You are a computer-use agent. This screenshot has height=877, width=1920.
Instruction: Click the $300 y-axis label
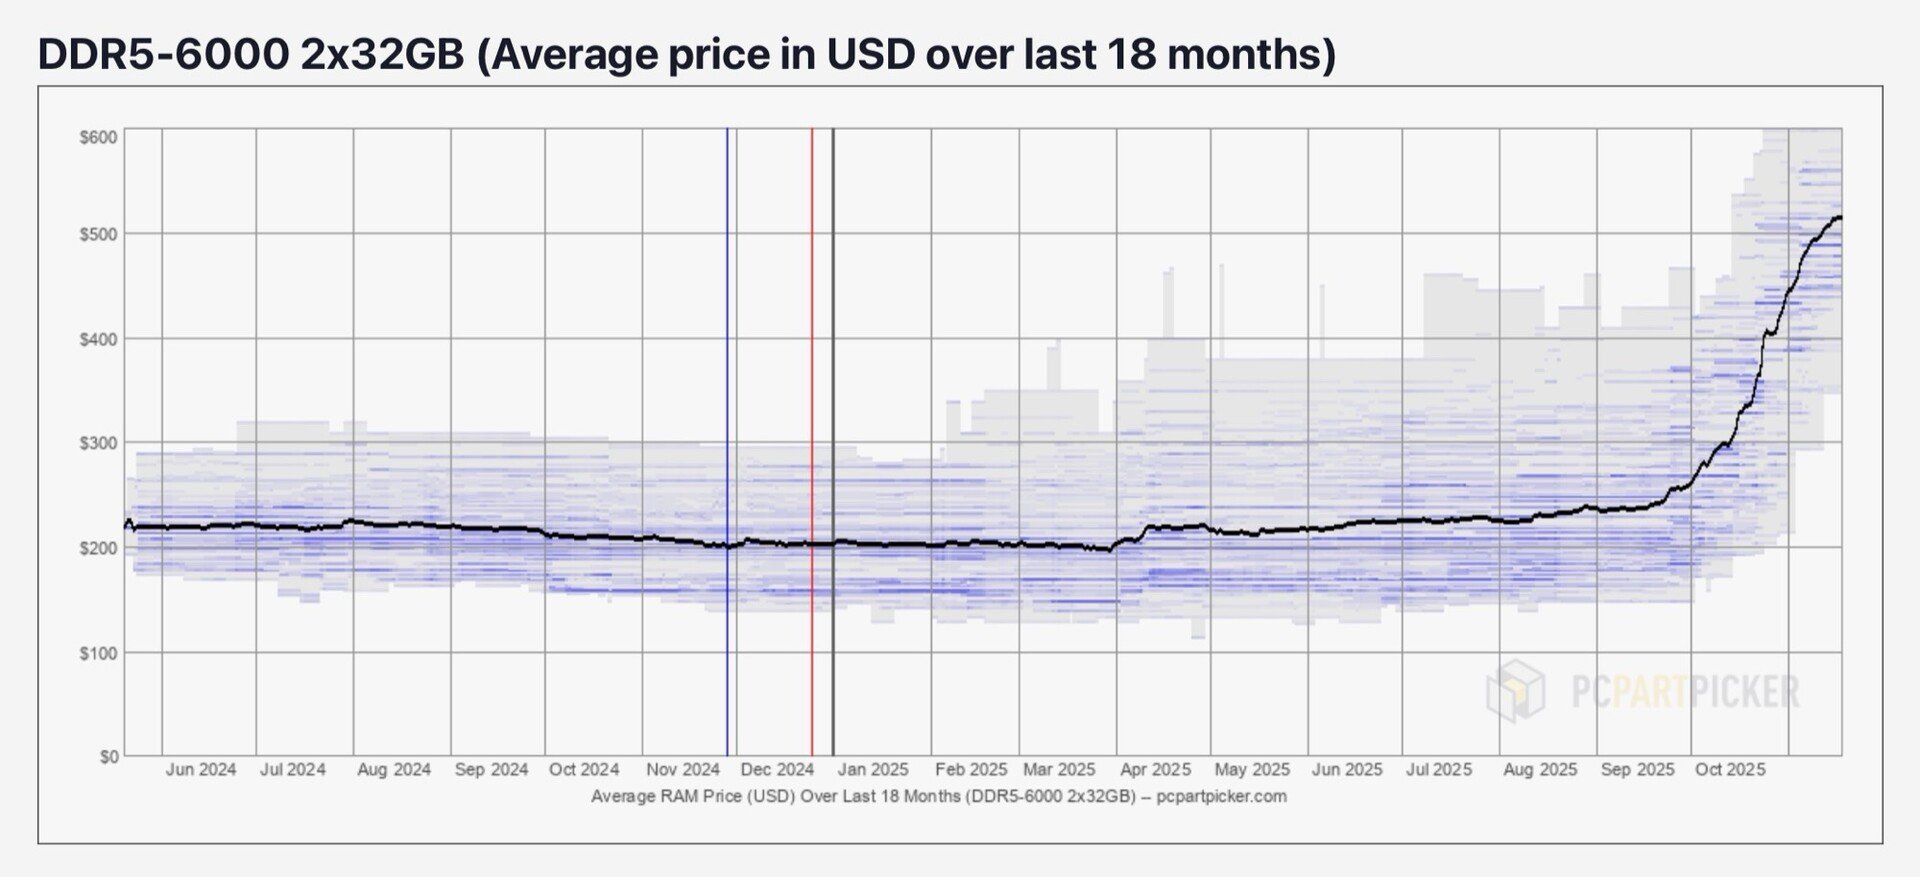(99, 443)
